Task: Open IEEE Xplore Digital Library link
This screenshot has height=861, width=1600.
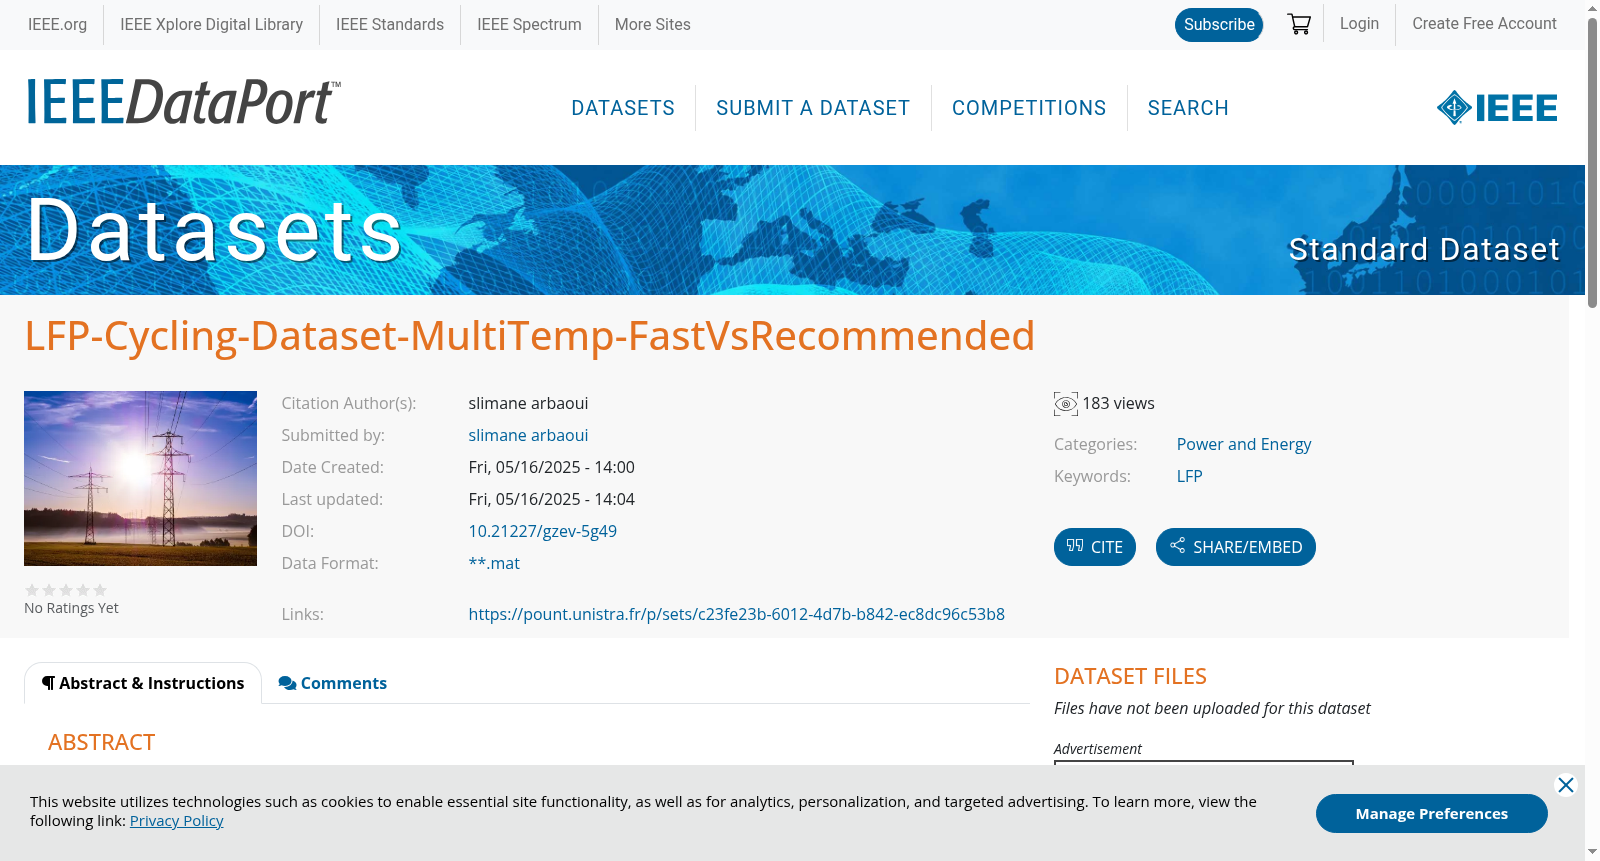Action: tap(211, 24)
